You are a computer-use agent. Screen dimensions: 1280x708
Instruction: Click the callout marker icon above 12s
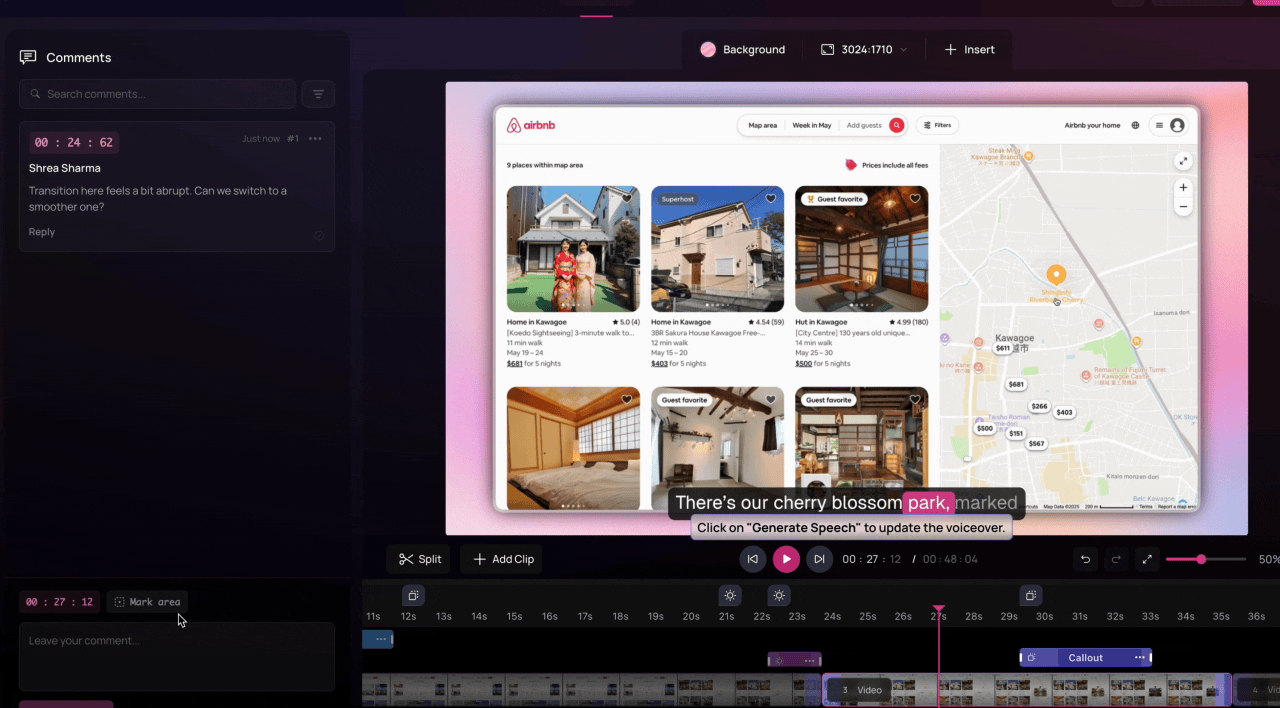[412, 595]
